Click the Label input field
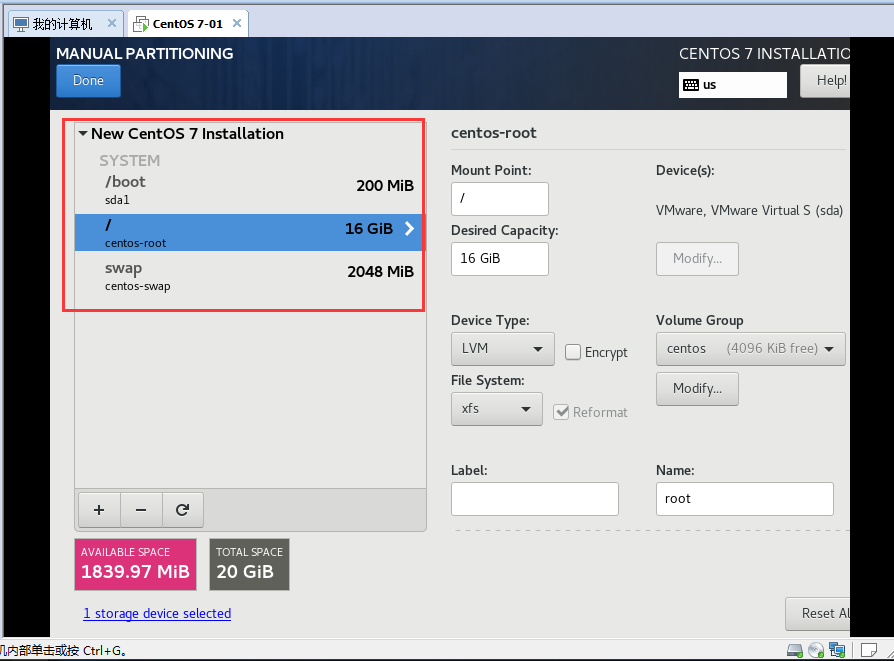894x661 pixels. coord(535,499)
